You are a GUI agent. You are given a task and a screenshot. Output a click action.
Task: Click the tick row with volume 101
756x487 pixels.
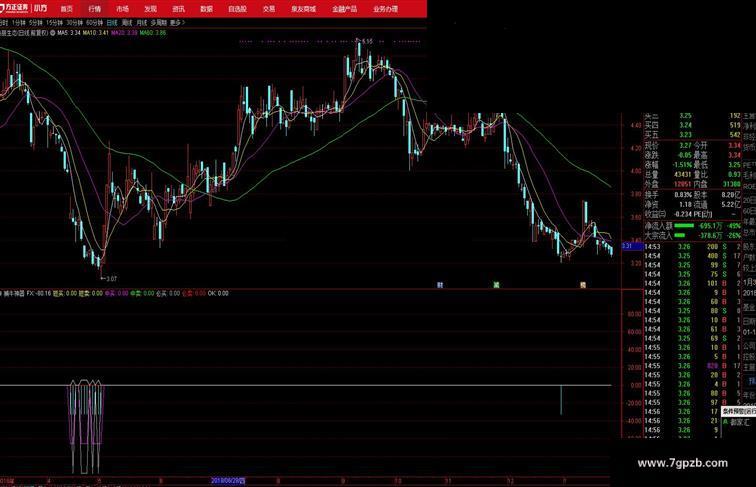[693, 284]
